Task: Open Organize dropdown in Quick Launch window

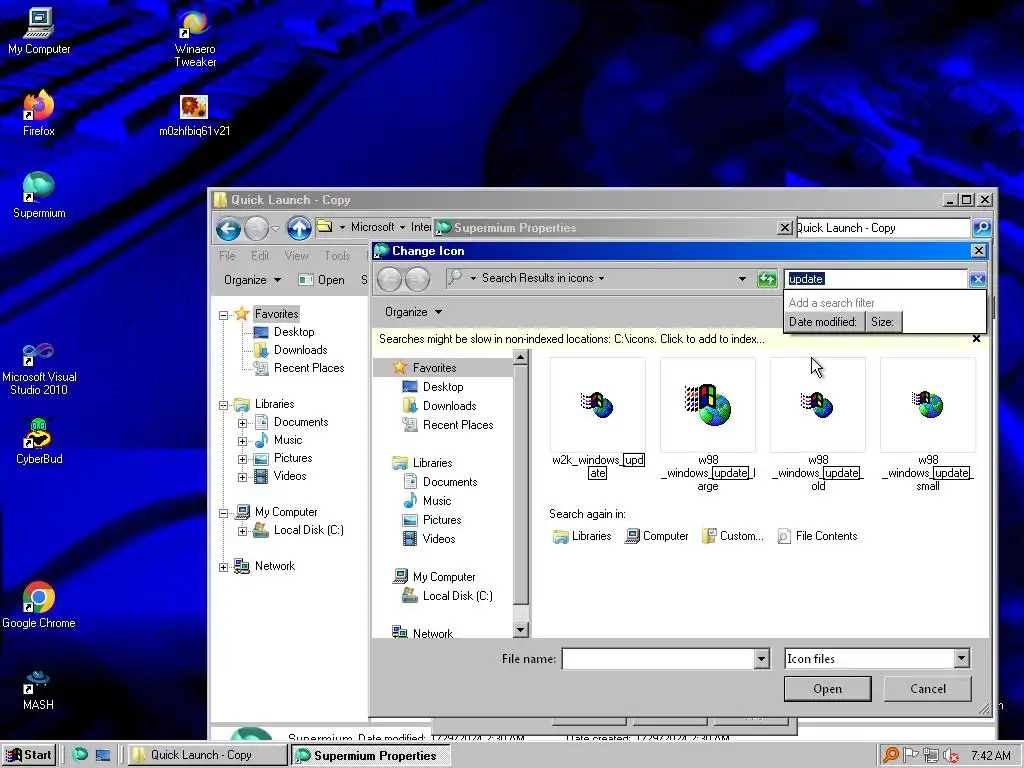Action: 252,280
